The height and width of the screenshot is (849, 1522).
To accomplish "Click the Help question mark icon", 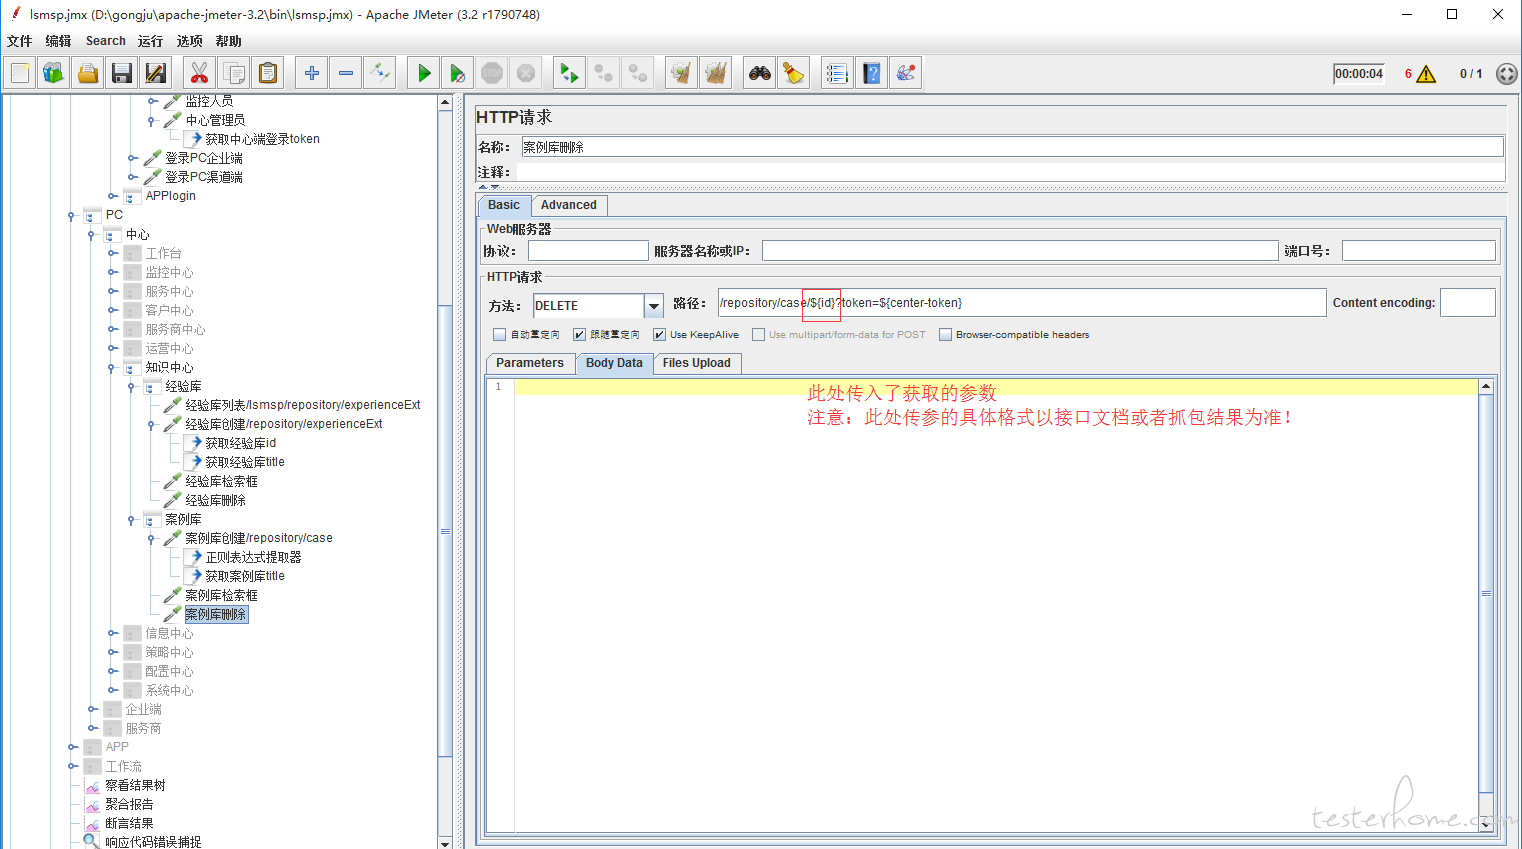I will click(x=872, y=73).
